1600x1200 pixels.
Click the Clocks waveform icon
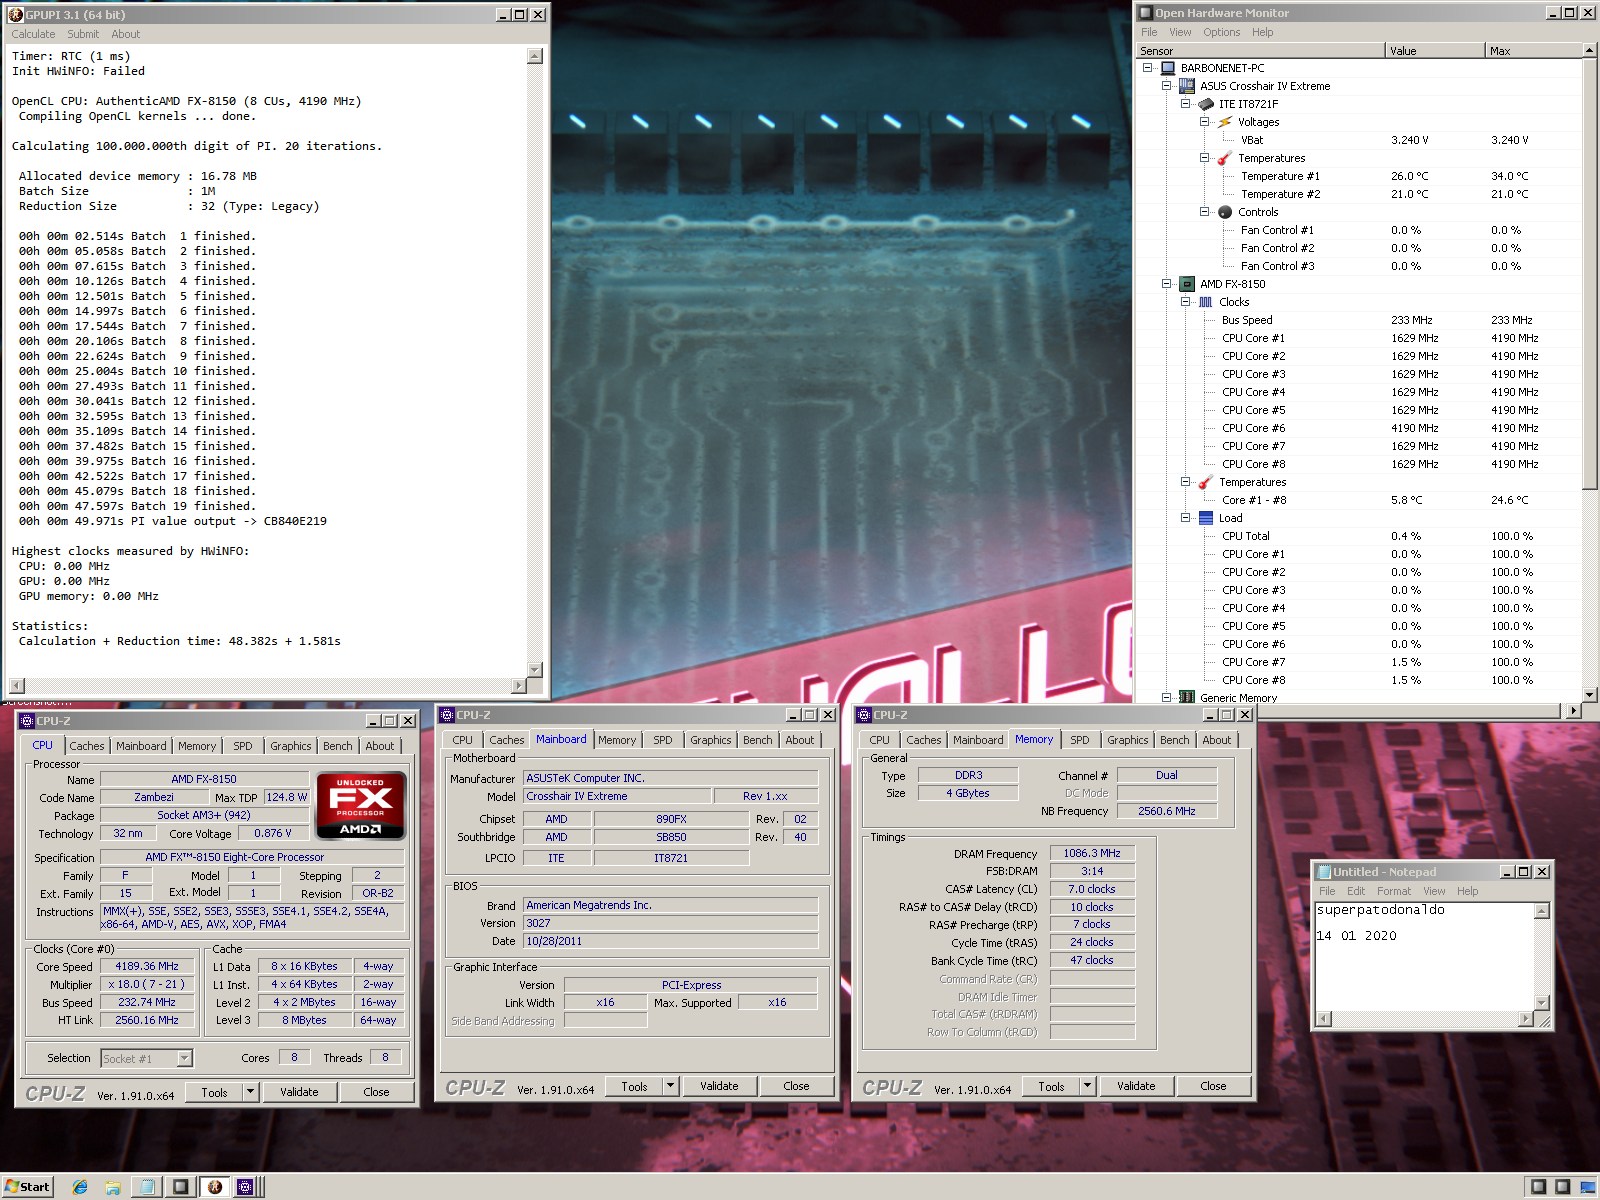(1206, 302)
